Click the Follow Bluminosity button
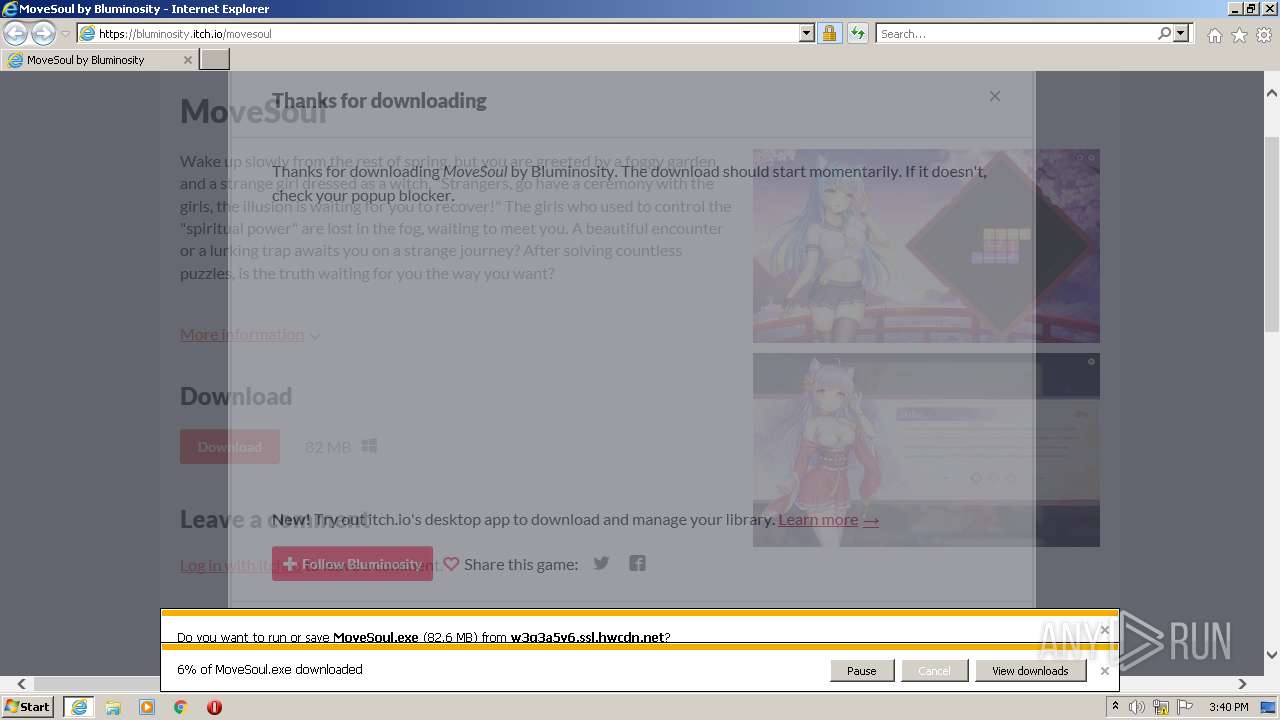 point(352,564)
